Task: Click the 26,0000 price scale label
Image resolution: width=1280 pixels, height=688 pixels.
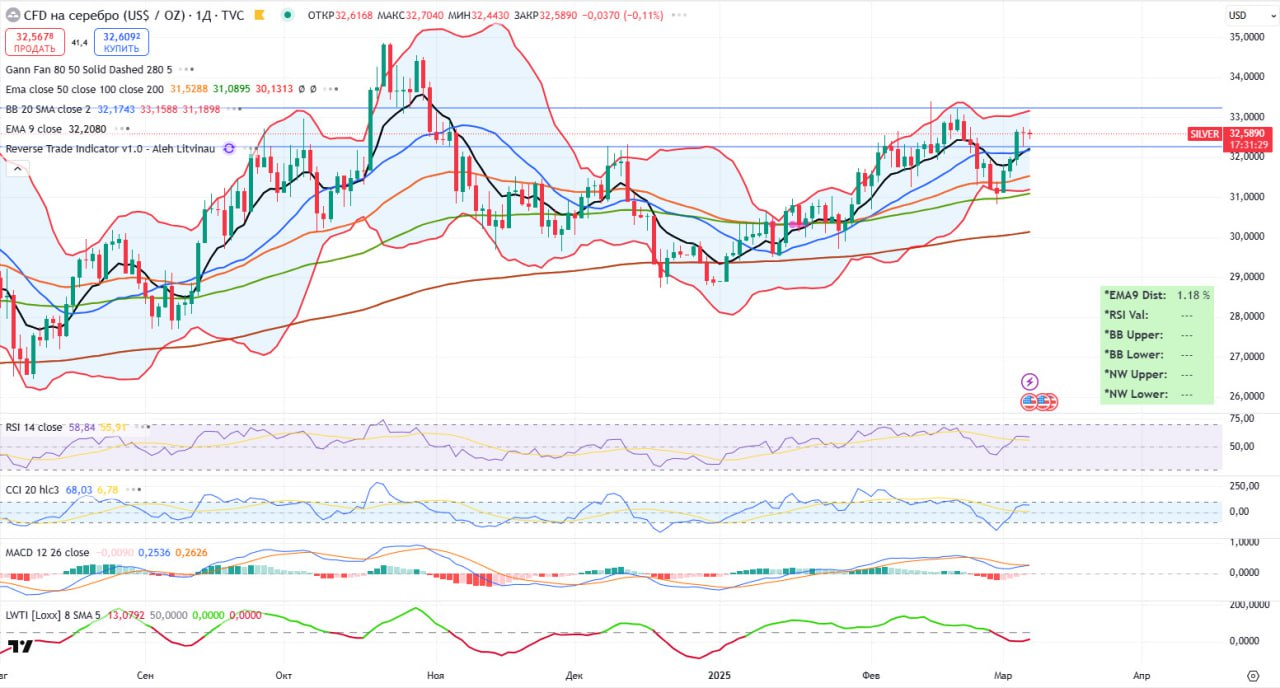Action: [x=1248, y=396]
